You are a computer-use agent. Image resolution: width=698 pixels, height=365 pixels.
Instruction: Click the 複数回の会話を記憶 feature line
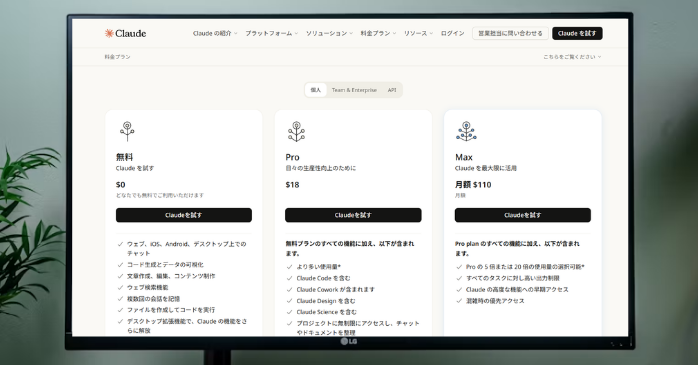point(154,299)
